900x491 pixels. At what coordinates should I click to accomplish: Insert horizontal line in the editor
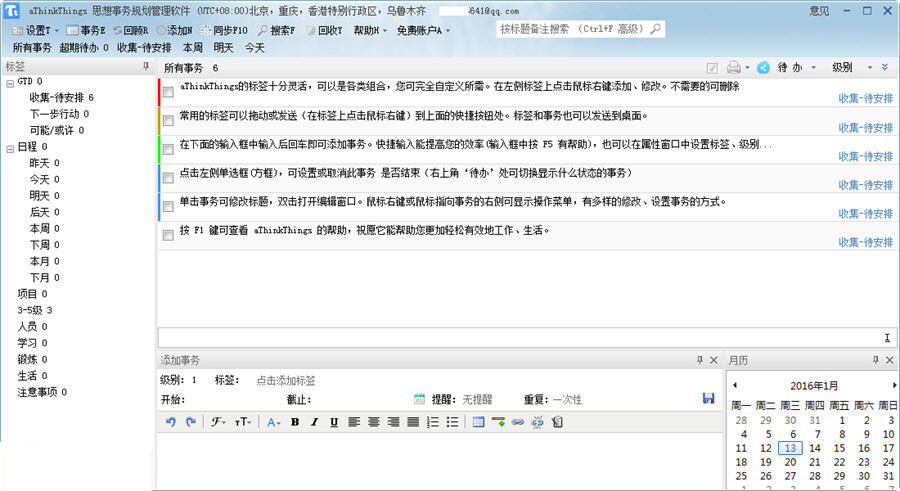click(x=498, y=422)
